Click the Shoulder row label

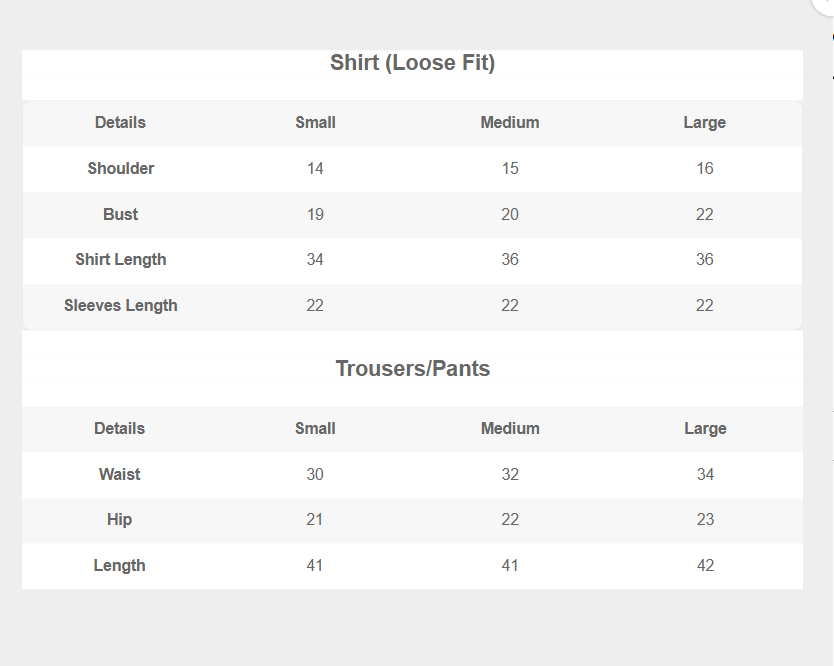click(120, 168)
